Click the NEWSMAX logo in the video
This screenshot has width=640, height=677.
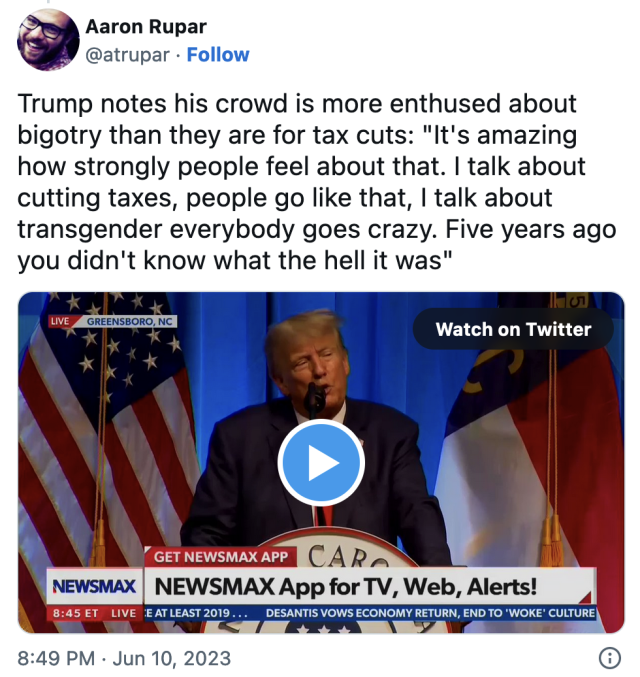(x=94, y=586)
